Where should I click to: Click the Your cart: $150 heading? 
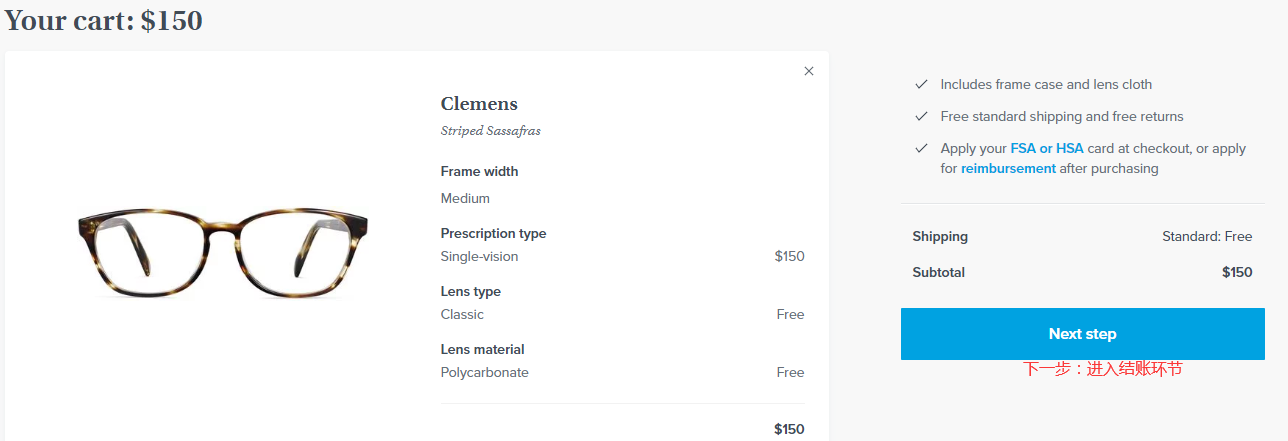tap(104, 21)
